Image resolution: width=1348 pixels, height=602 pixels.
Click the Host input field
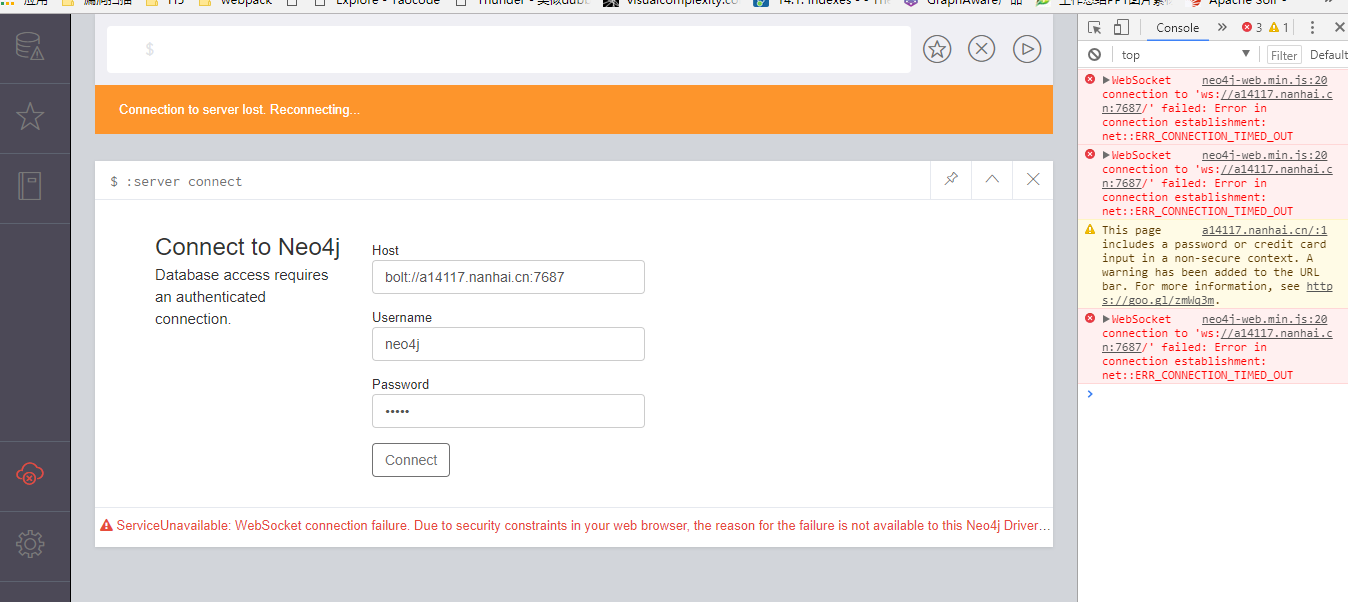click(508, 277)
